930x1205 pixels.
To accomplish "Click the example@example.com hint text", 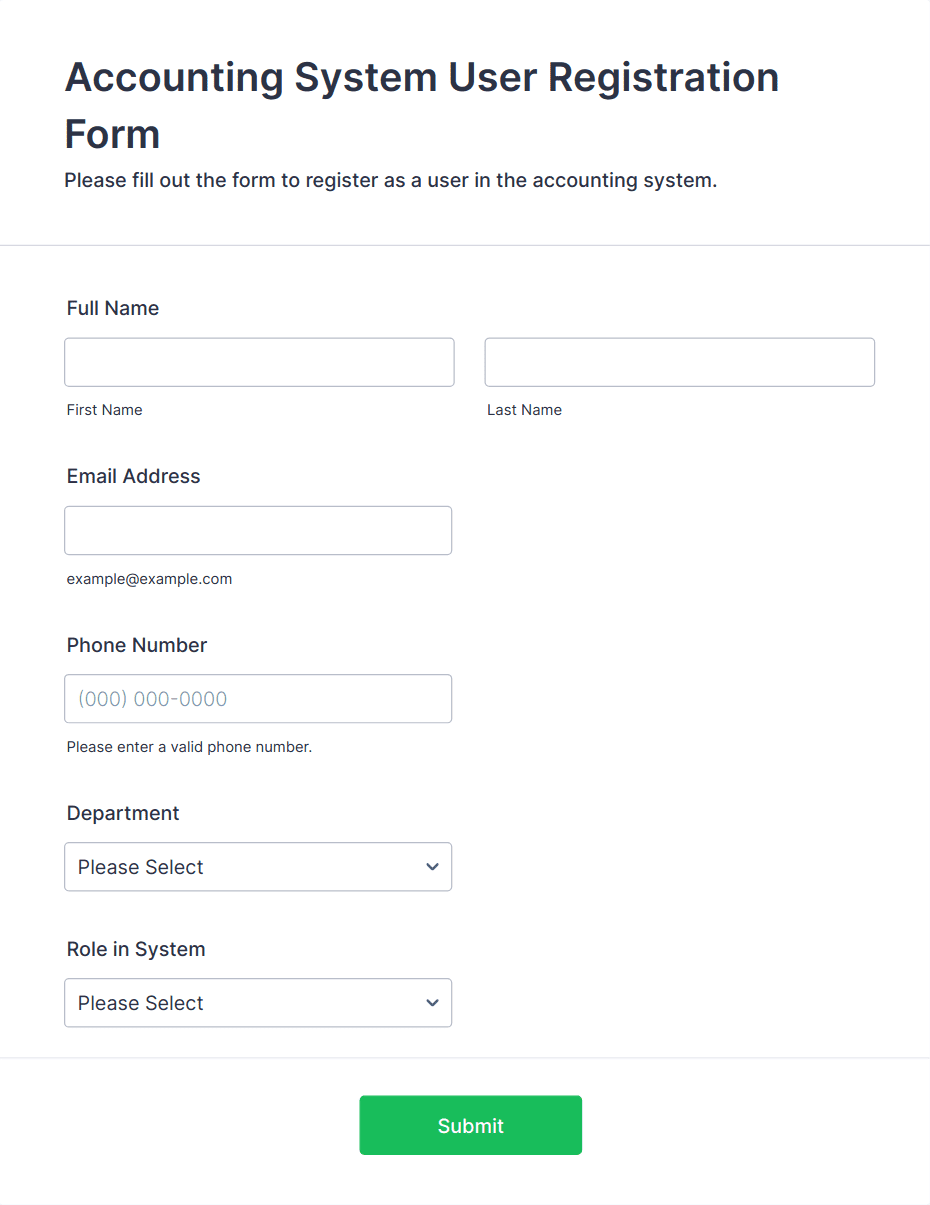I will tap(149, 579).
